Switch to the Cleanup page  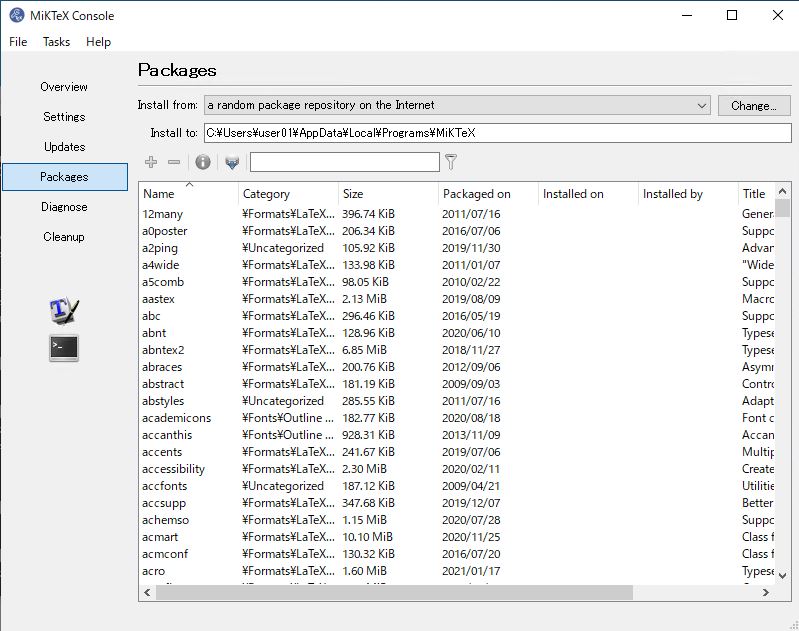tap(64, 237)
